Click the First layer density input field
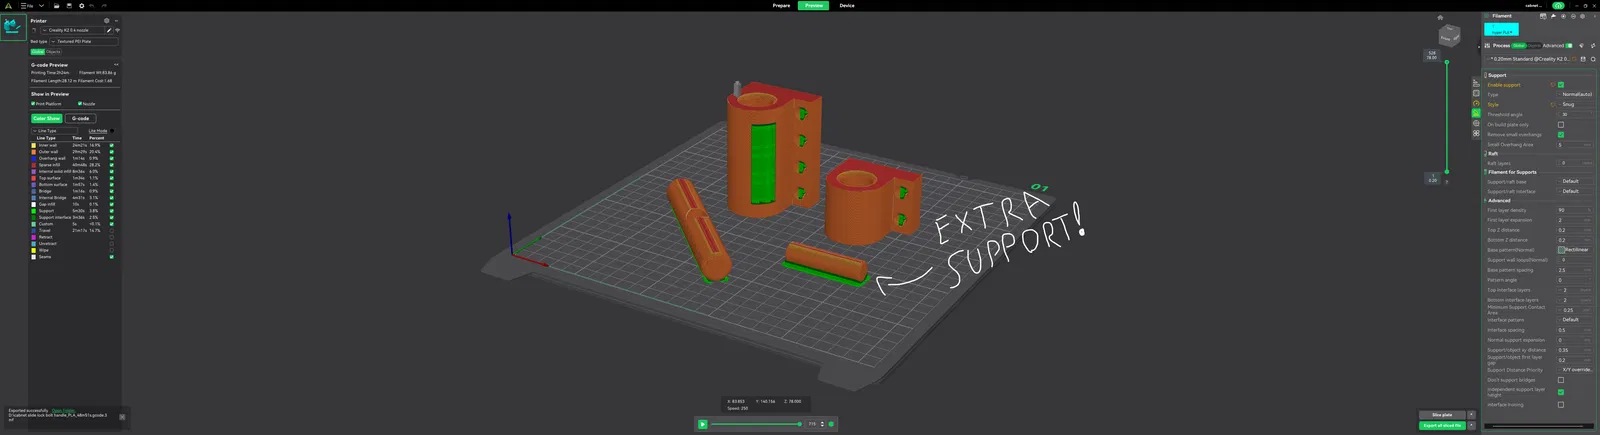The image size is (1600, 435). 1574,211
